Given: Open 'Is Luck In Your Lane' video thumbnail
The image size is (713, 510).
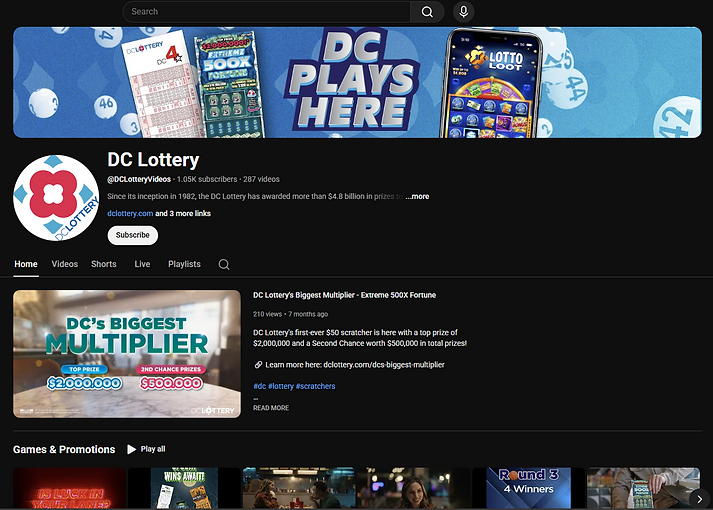Looking at the screenshot, I should [70, 488].
